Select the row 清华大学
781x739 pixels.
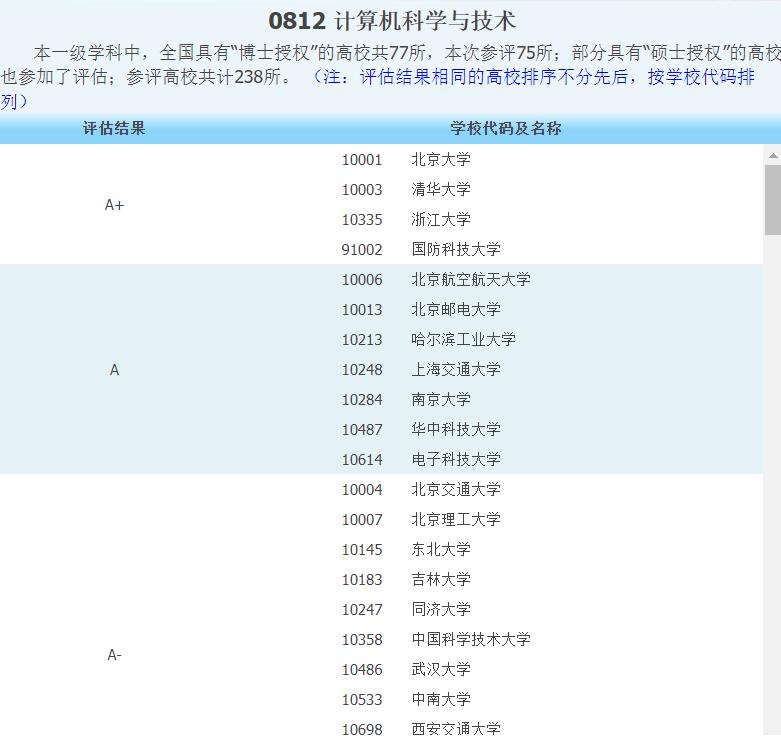tap(440, 189)
